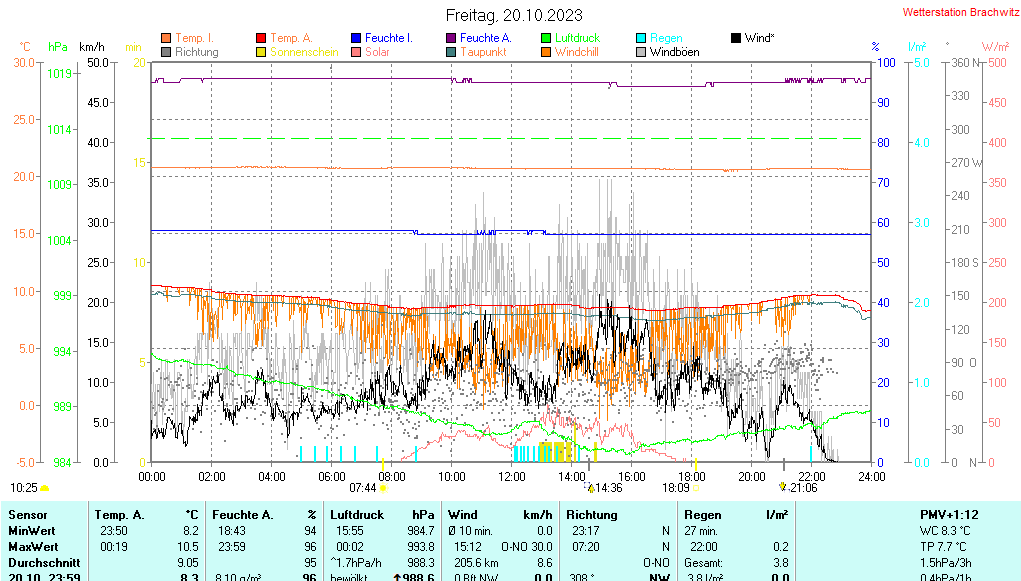Click the Freitag, 20.10.2023 date heading

[514, 15]
